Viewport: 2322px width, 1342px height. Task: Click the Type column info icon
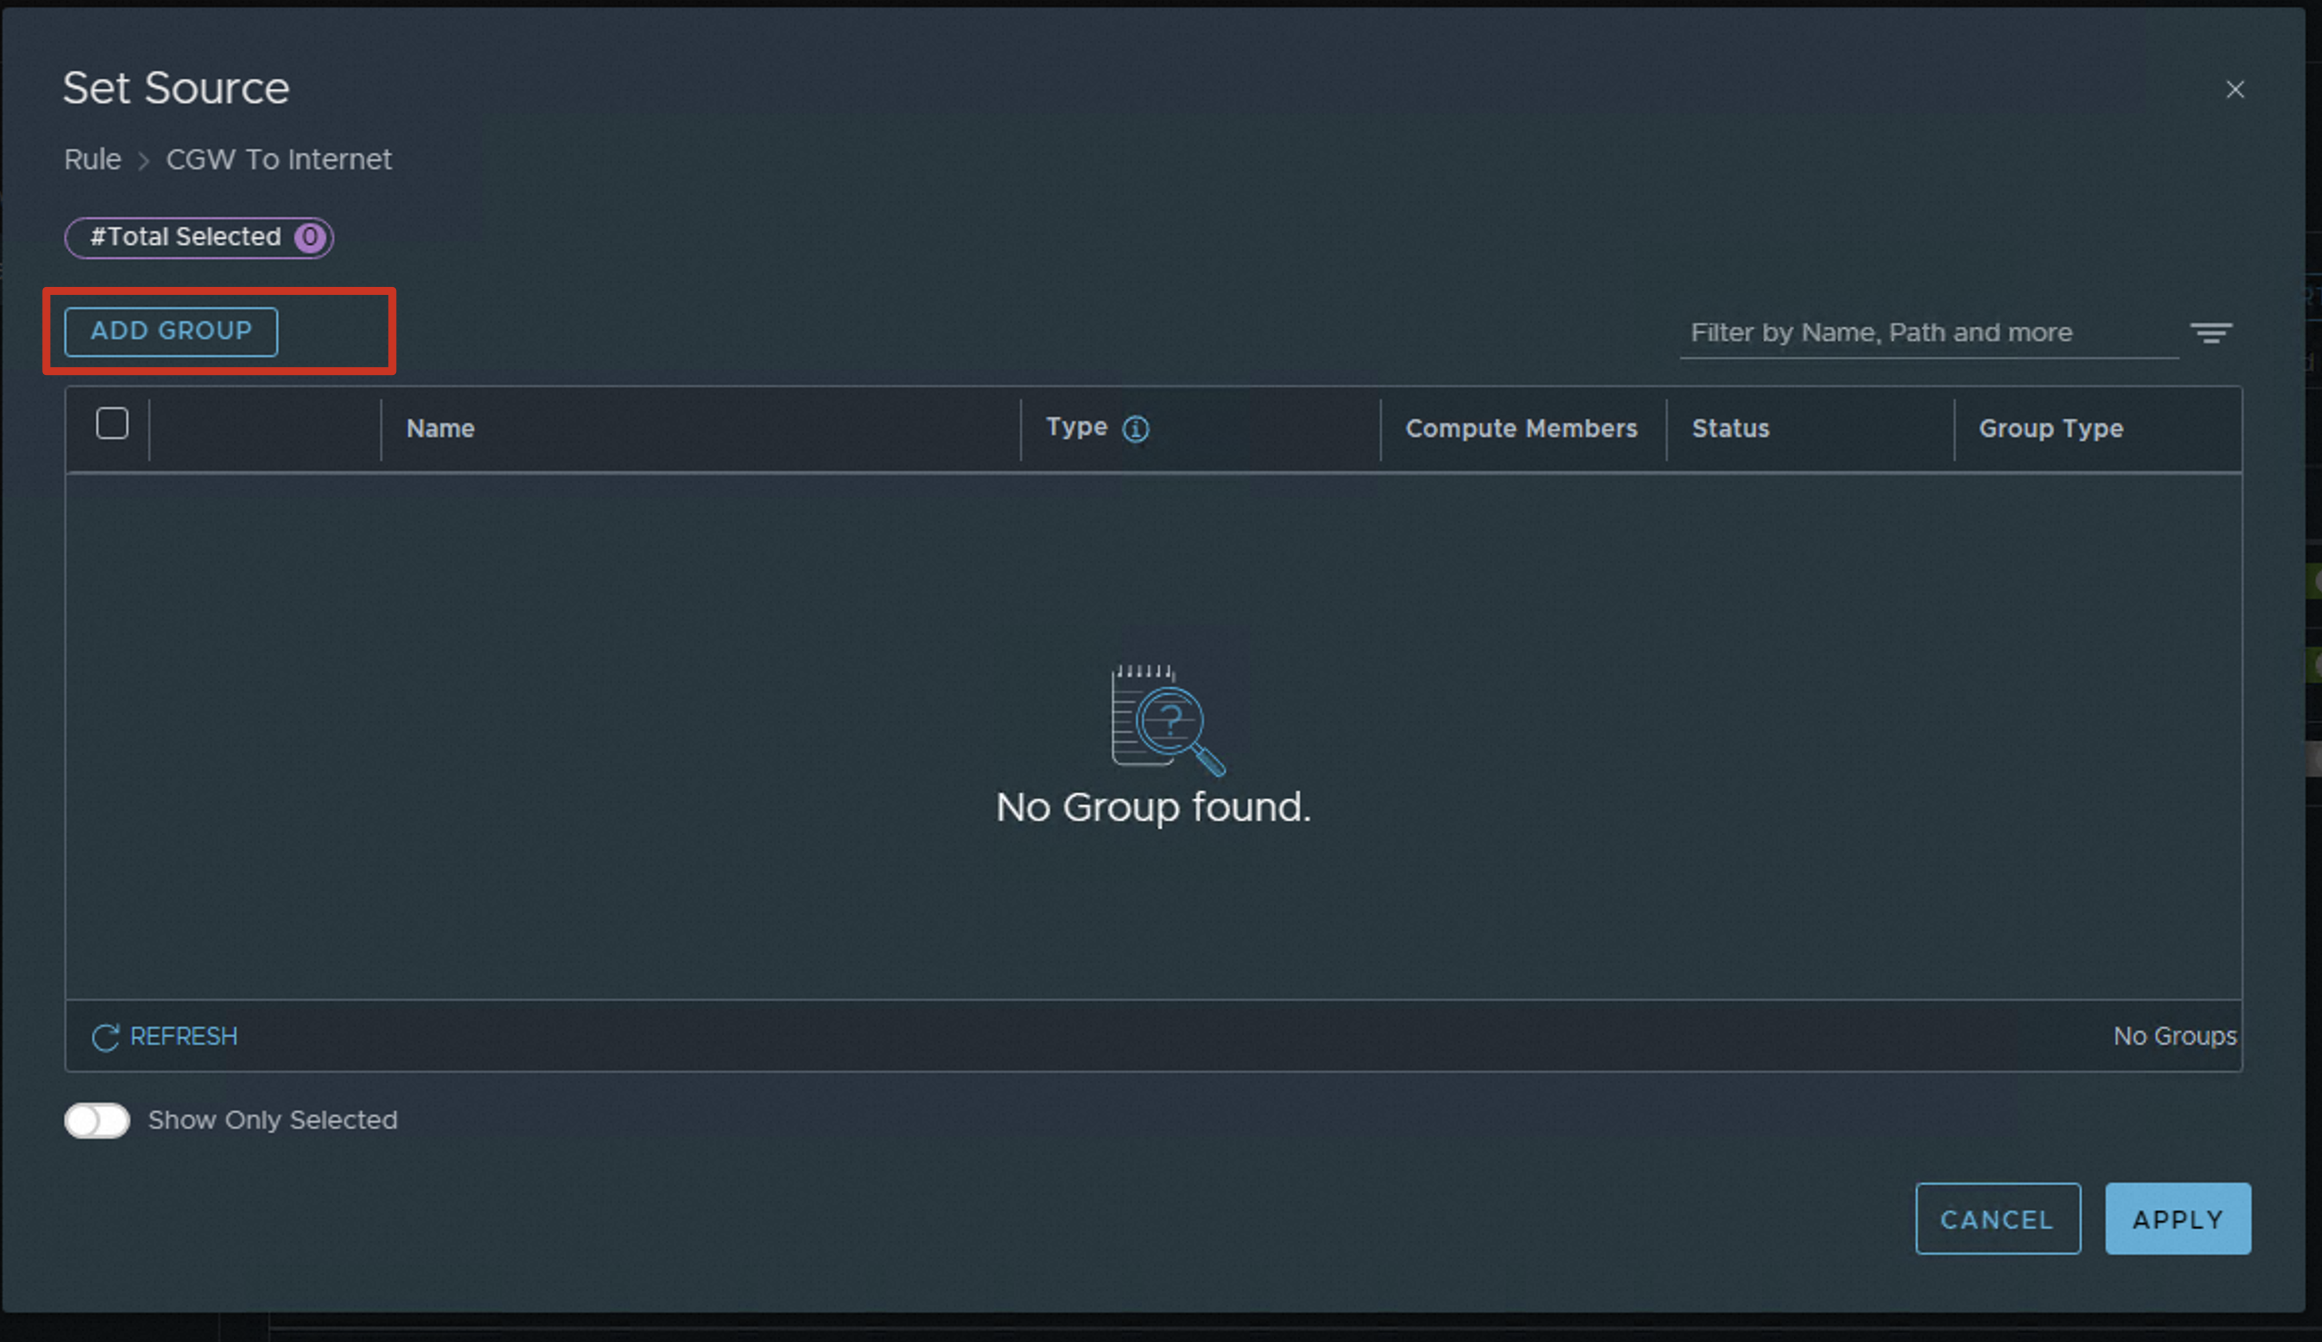(1135, 429)
